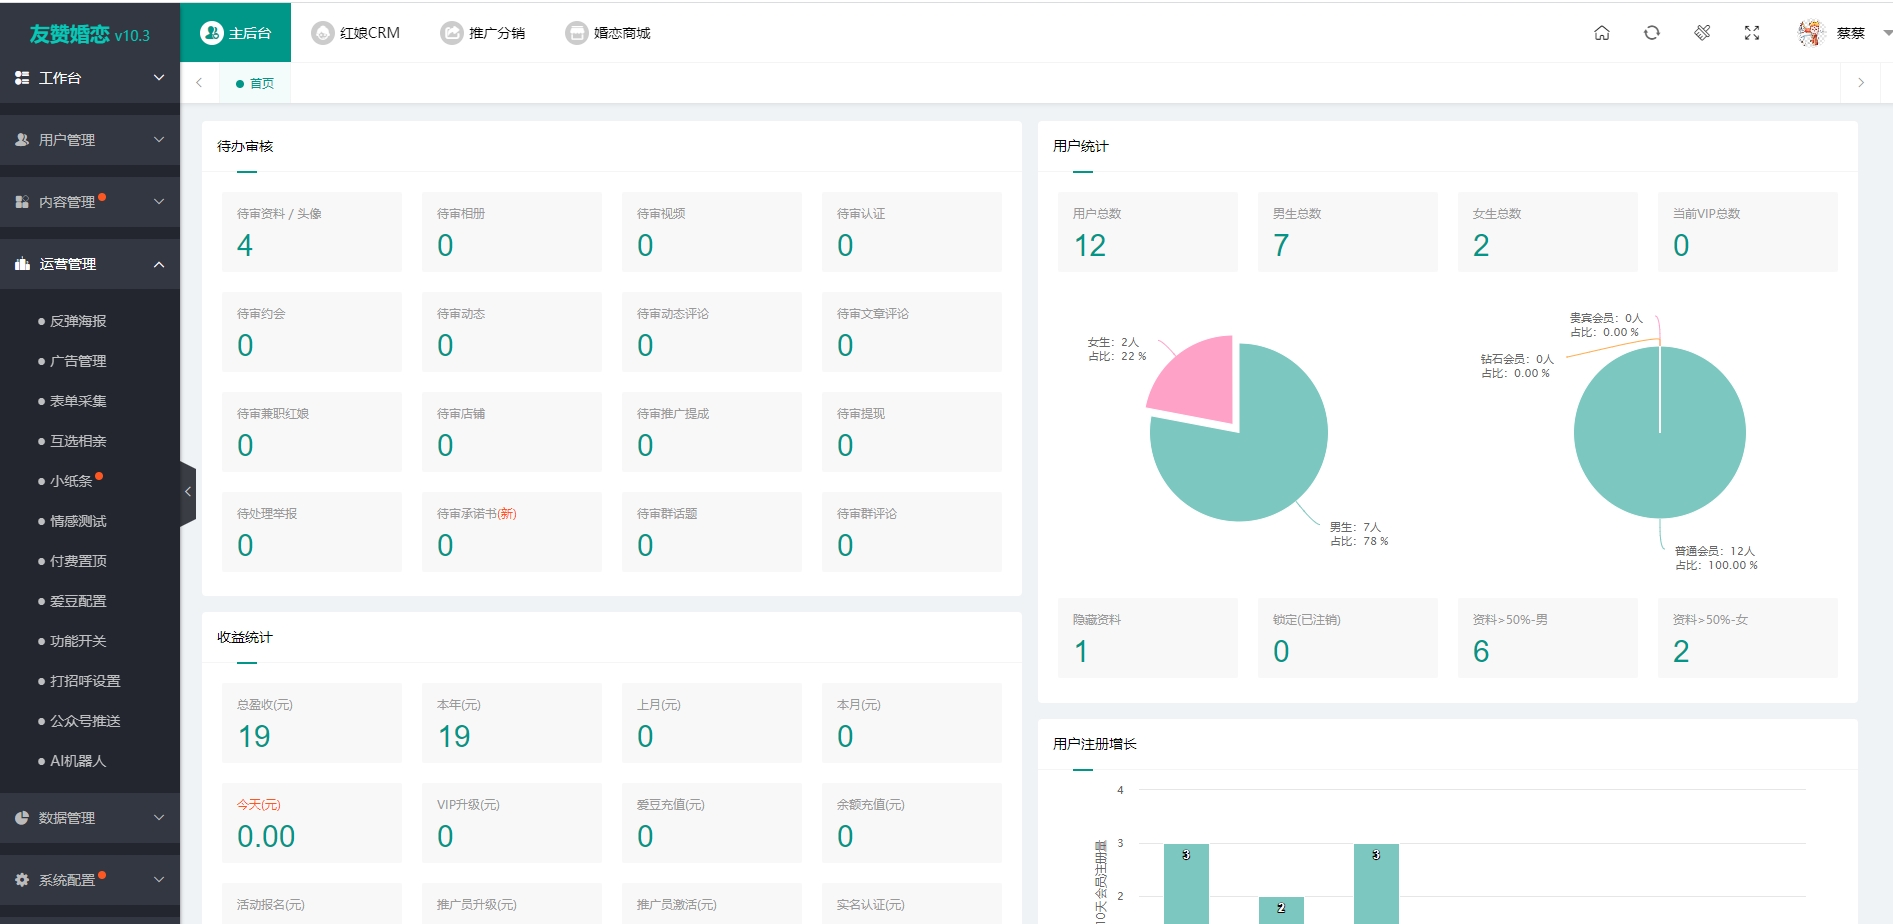Expand the 工作台 menu

pyautogui.click(x=90, y=78)
